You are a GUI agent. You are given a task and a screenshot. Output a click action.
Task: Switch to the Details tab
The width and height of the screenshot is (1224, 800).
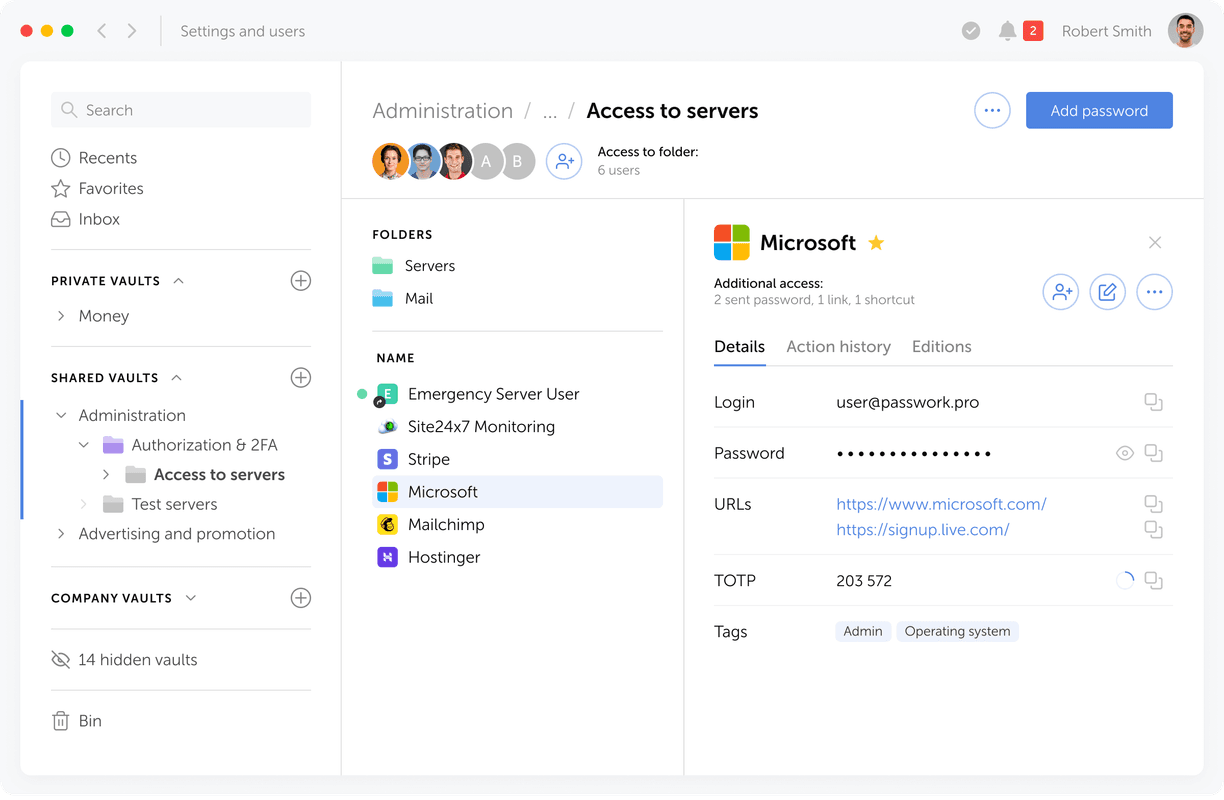(x=739, y=347)
